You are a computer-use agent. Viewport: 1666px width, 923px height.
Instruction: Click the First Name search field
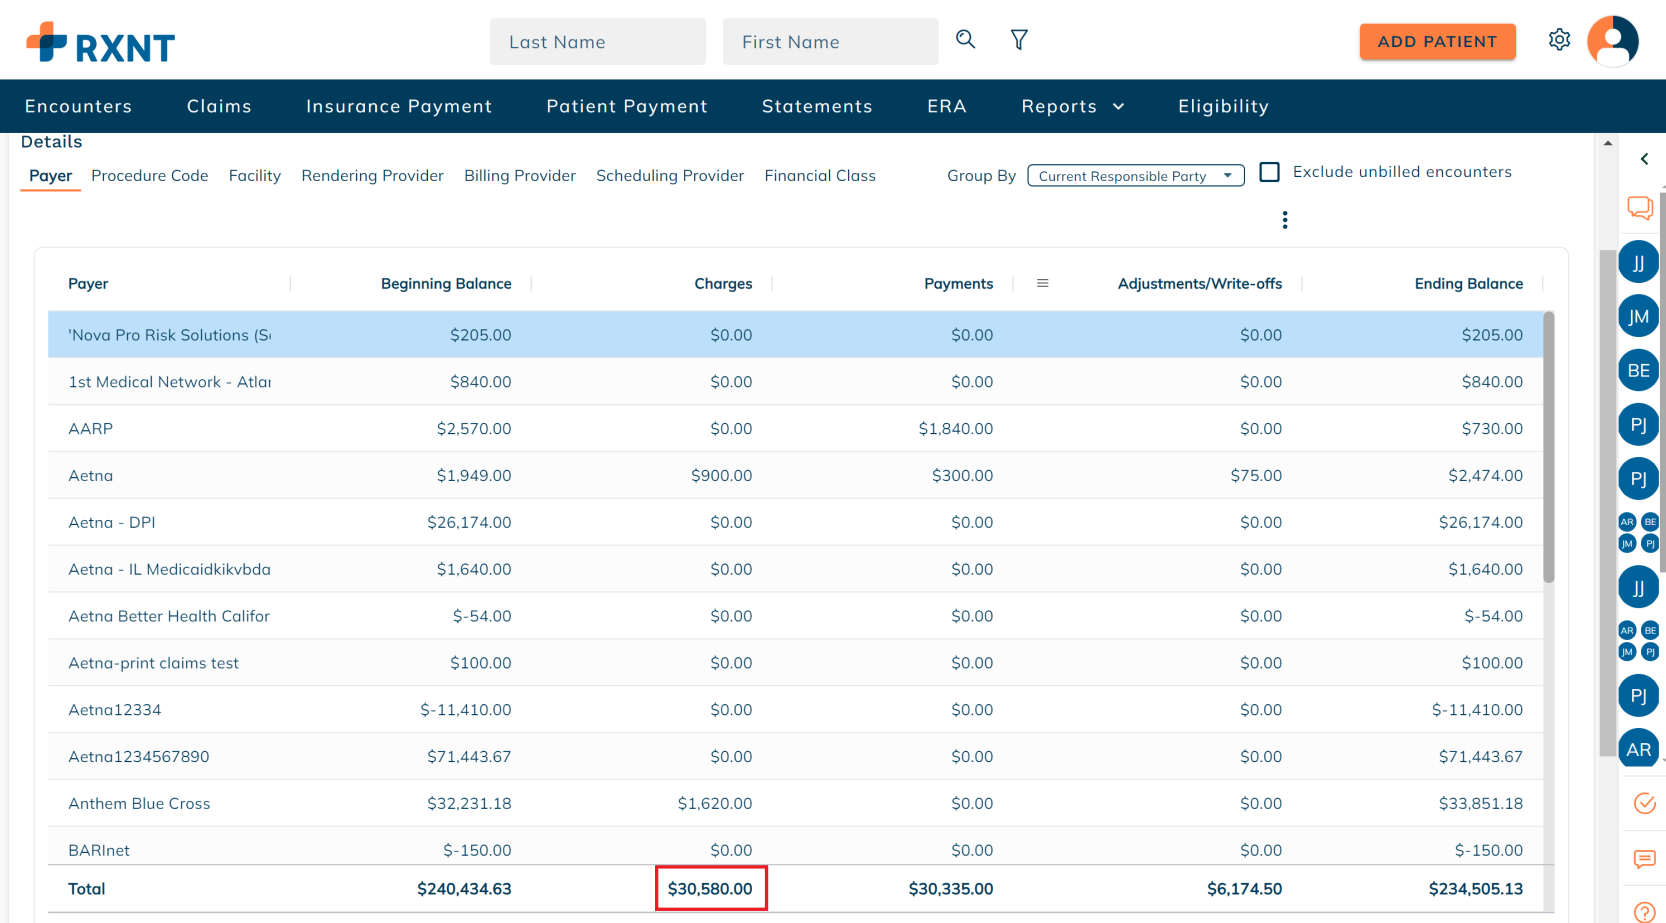(x=830, y=42)
